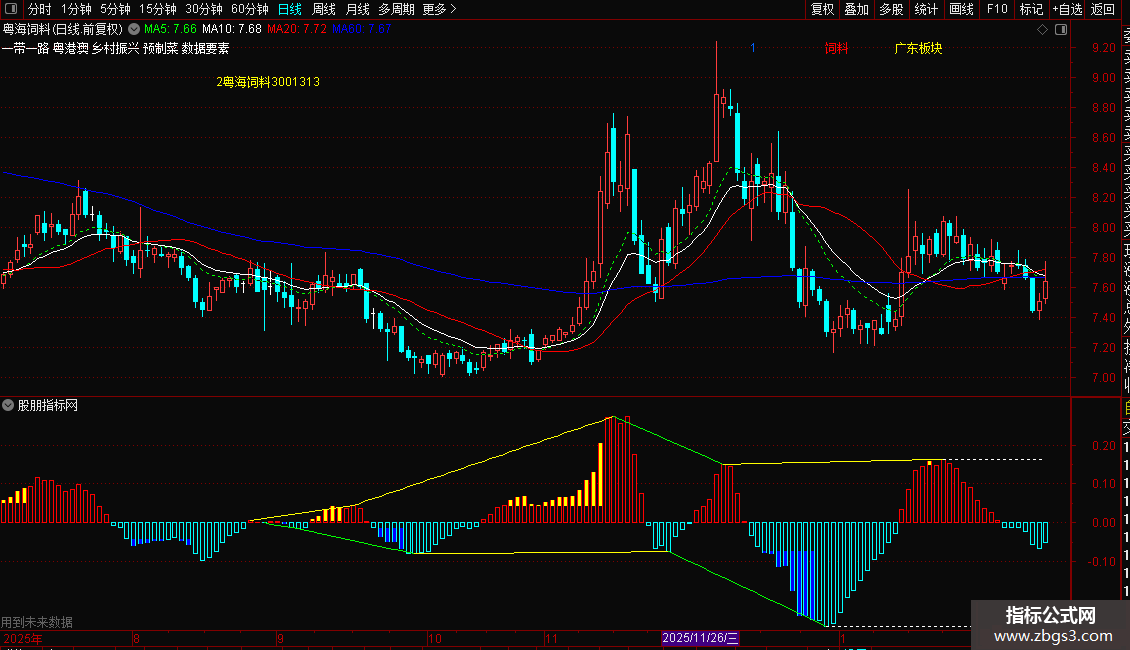Click the MA20: 7.72 indicator value
This screenshot has height=650, width=1130.
[x=296, y=29]
